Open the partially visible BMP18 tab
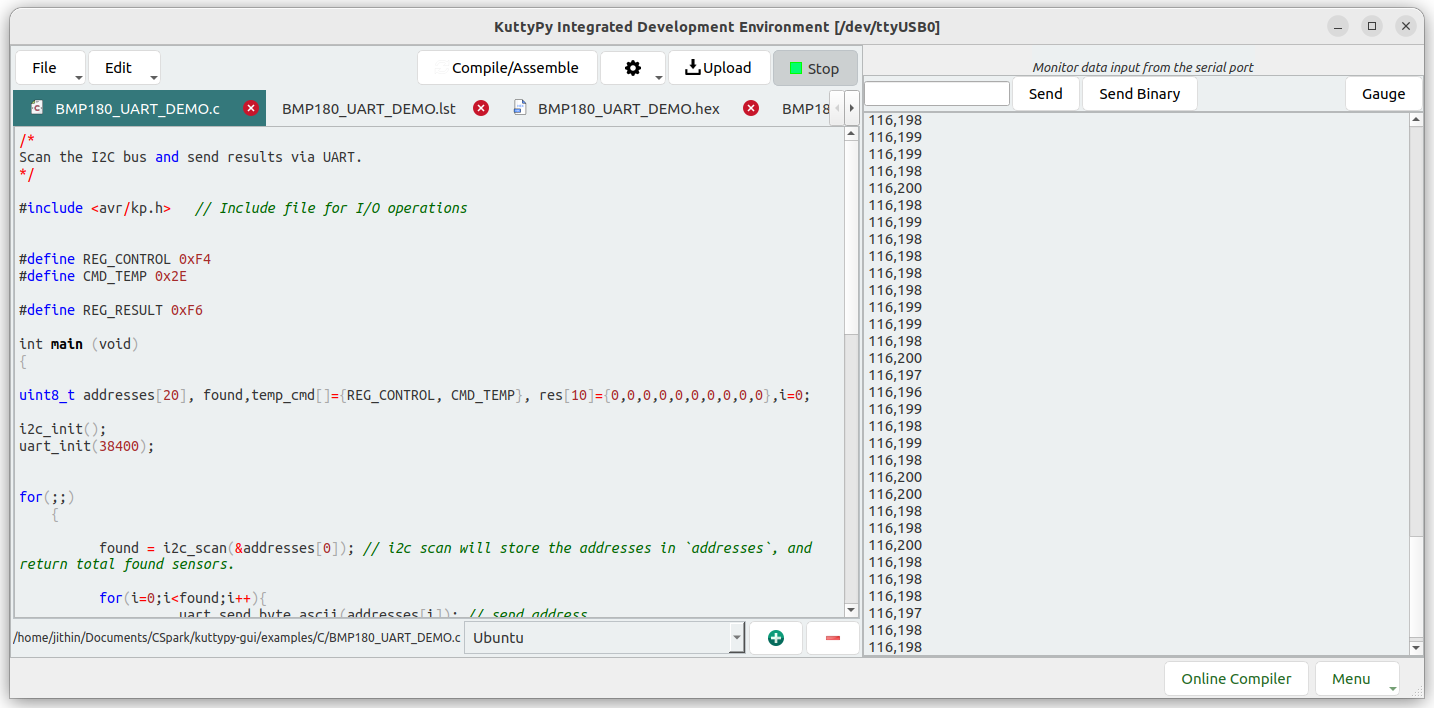This screenshot has width=1434, height=708. pyautogui.click(x=805, y=108)
